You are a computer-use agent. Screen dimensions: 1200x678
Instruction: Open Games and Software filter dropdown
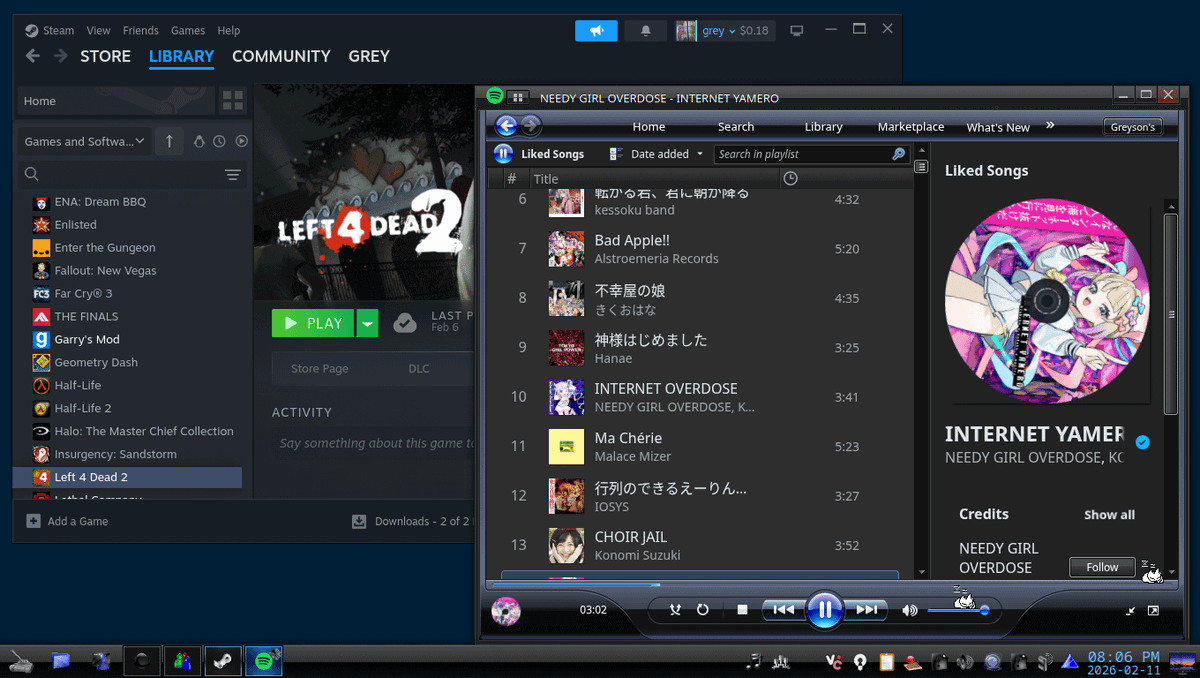83,141
